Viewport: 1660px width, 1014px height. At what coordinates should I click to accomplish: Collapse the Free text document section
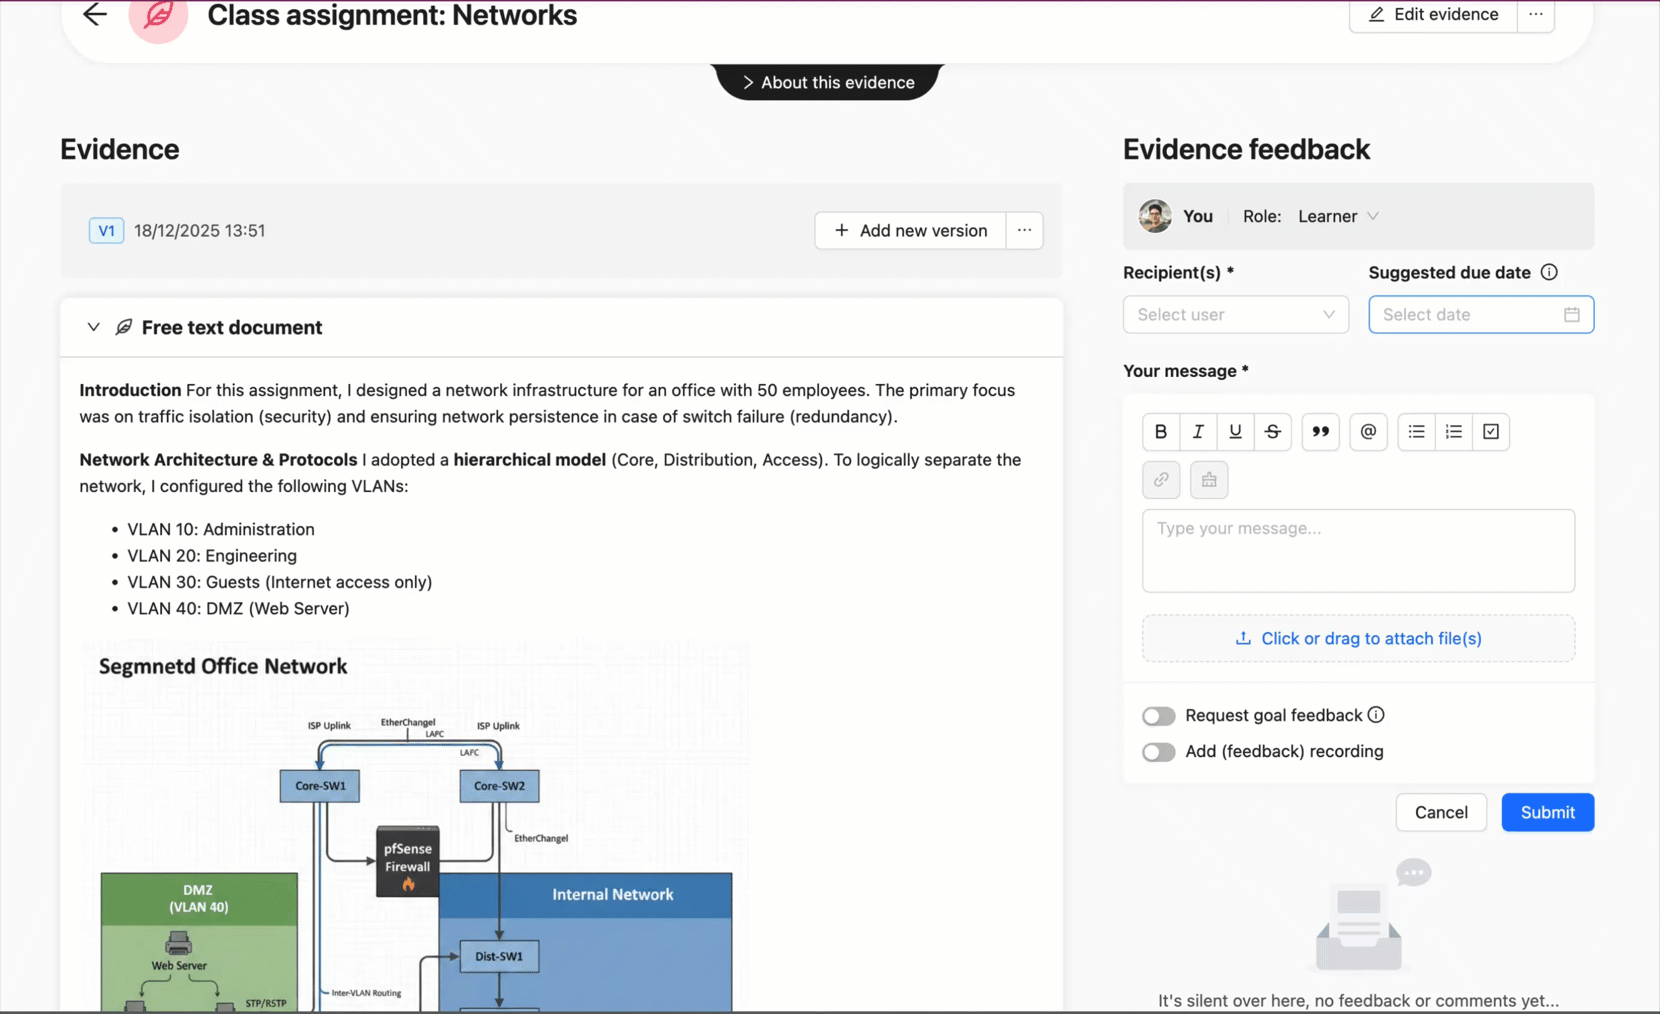point(93,327)
